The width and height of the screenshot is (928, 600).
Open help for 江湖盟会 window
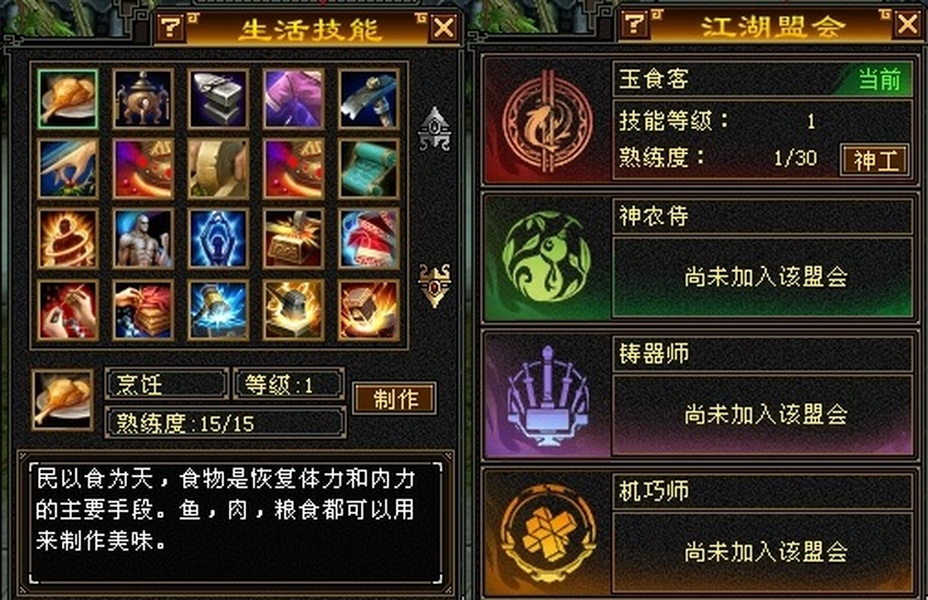(x=636, y=24)
